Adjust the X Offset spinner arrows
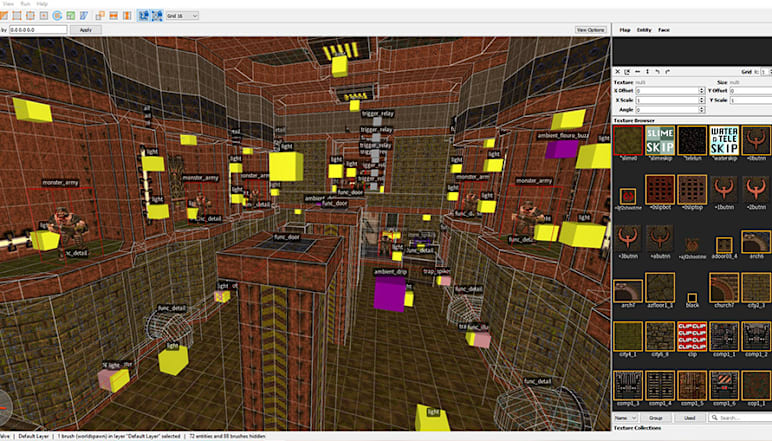This screenshot has height=441, width=772. pyautogui.click(x=702, y=91)
